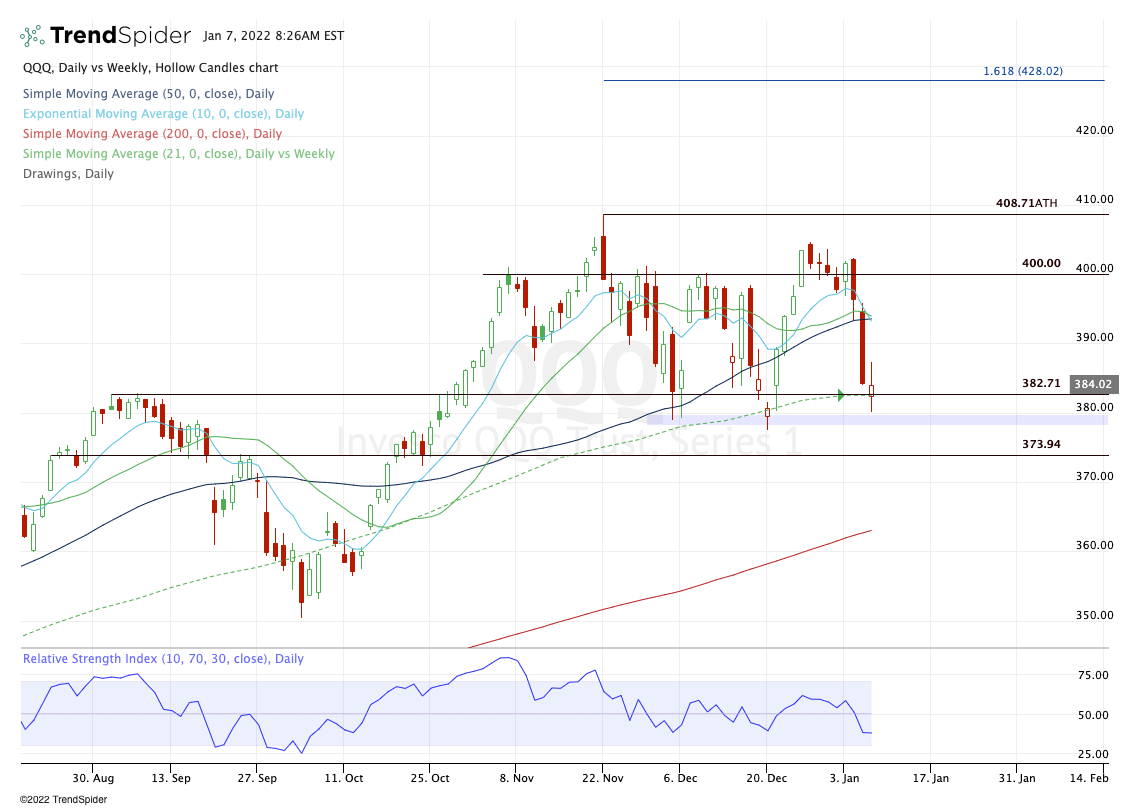Click the 420.00 price axis label
Image resolution: width=1139 pixels, height=809 pixels.
1094,130
